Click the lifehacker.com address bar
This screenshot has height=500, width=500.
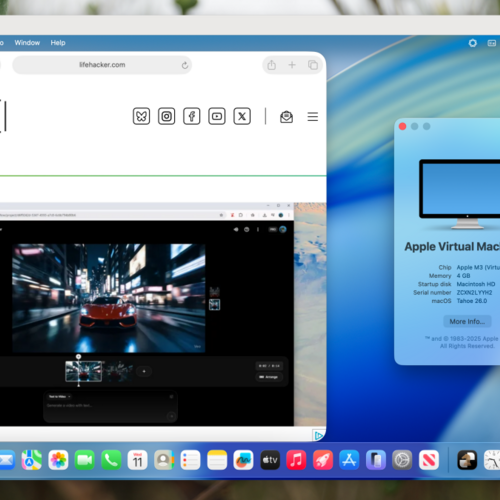(102, 65)
